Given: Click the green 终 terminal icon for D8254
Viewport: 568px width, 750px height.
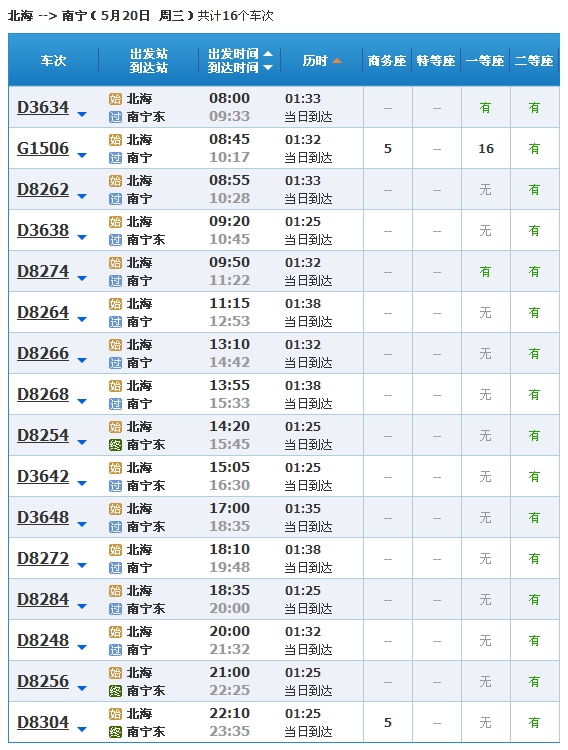Looking at the screenshot, I should 115,445.
